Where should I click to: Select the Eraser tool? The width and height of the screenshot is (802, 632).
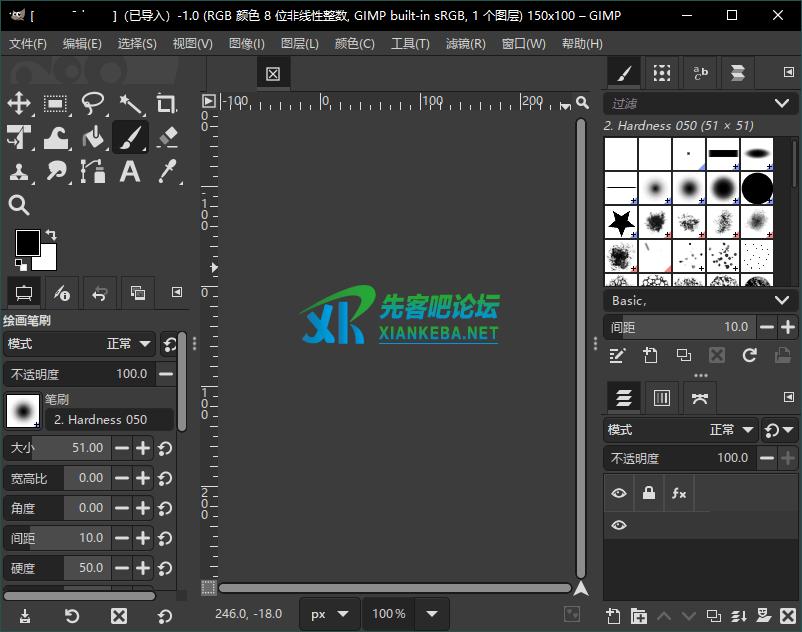(166, 137)
